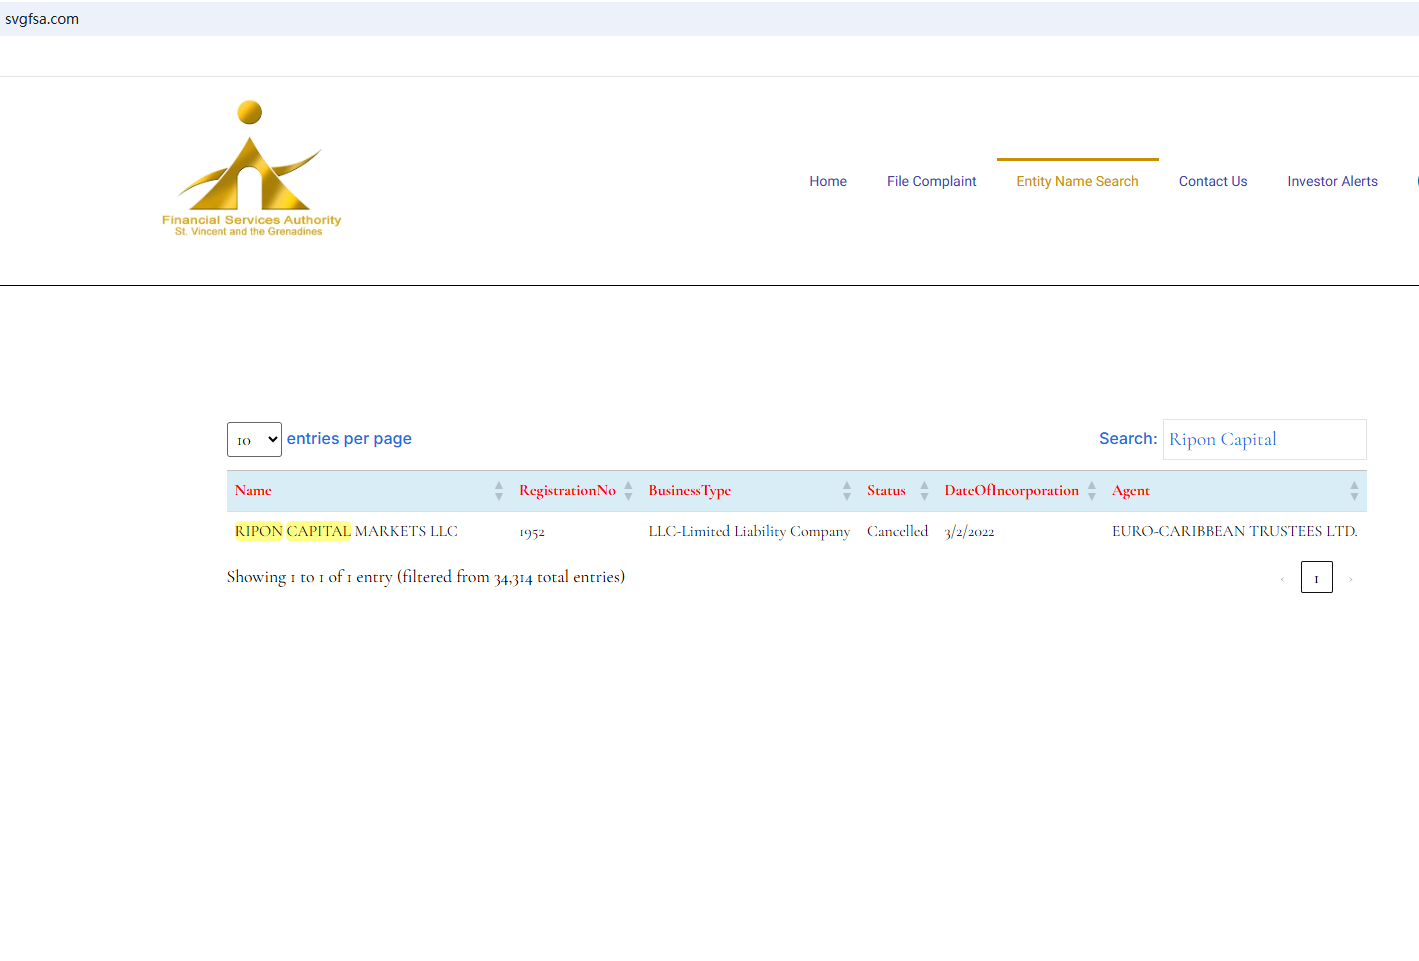Sort by RegistrationNo column arrows
This screenshot has width=1419, height=961.
click(x=628, y=491)
